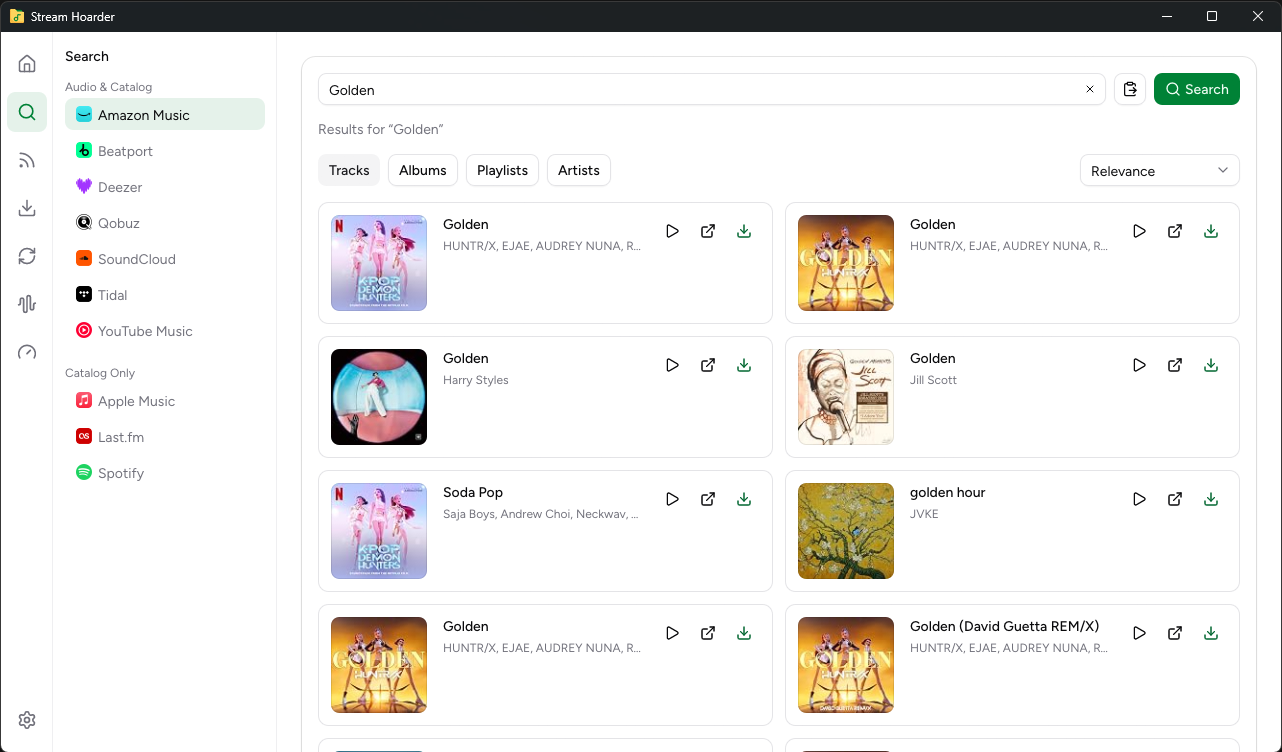The width and height of the screenshot is (1282, 752).
Task: Download golden hour by JVKE
Action: 1211,499
